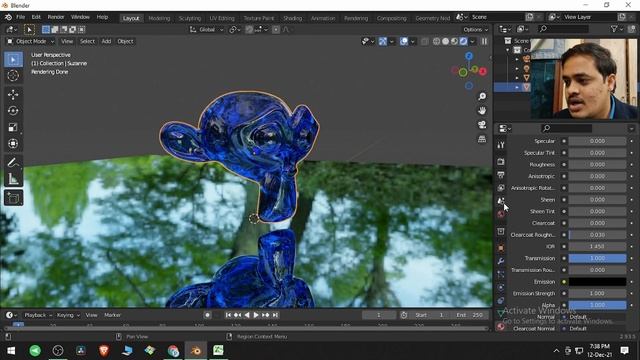
Task: Open the Options dropdown
Action: coord(476,29)
